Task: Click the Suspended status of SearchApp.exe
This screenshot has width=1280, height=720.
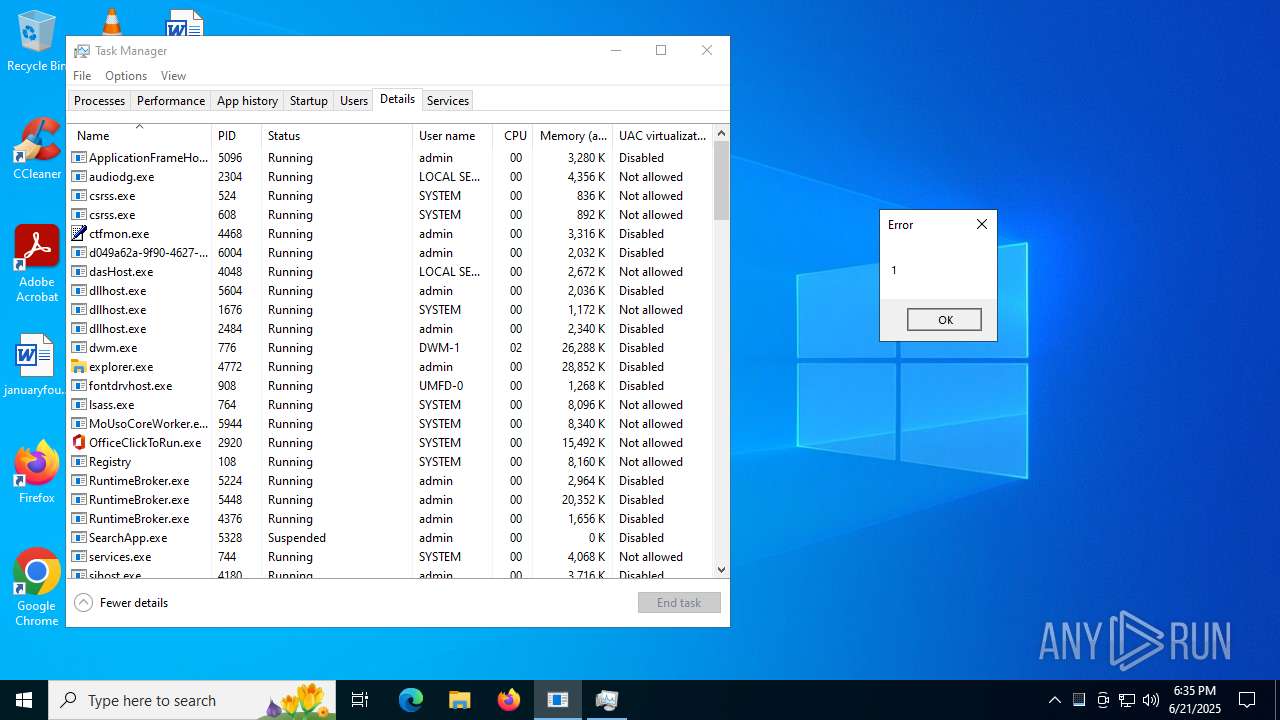Action: coord(297,538)
